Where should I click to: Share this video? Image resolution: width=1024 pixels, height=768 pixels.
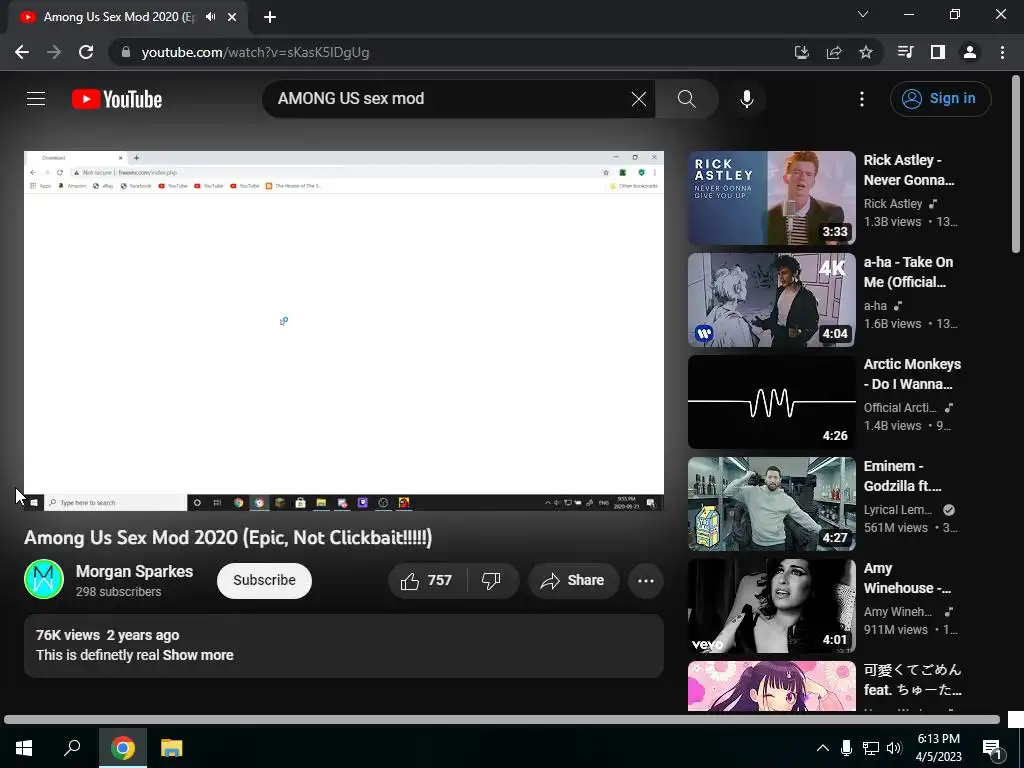click(573, 581)
